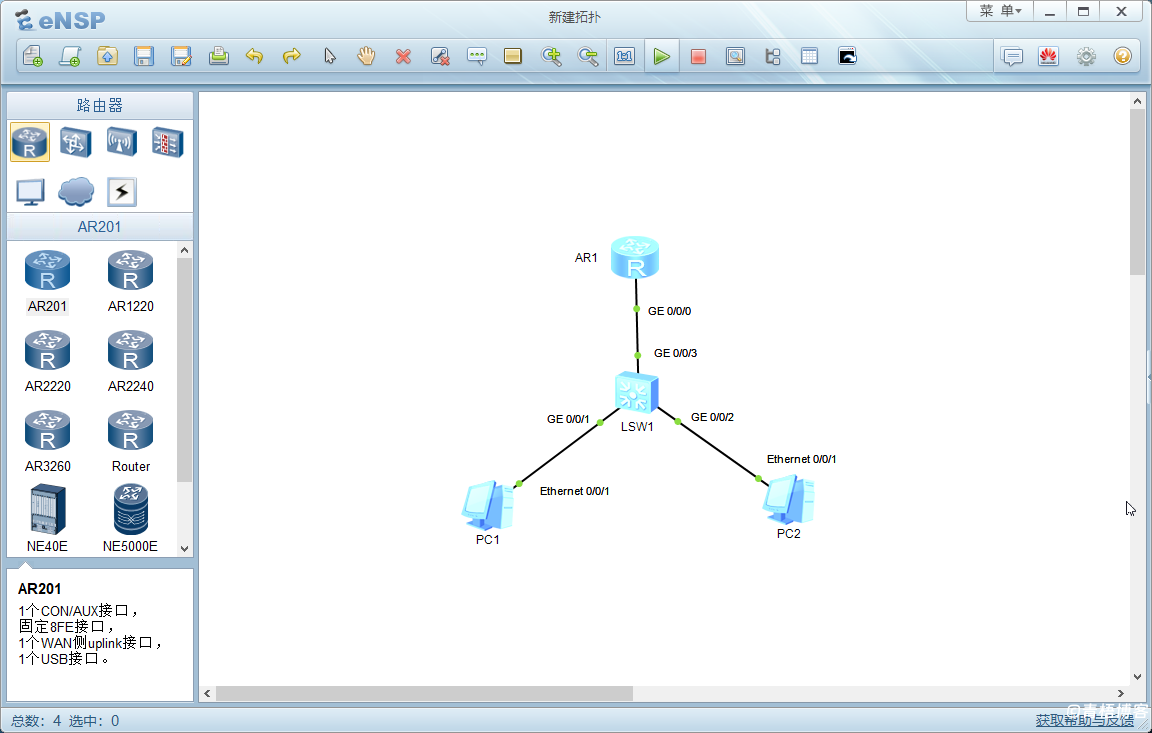Select the WLAN device category icon
1152x733 pixels.
[121, 142]
